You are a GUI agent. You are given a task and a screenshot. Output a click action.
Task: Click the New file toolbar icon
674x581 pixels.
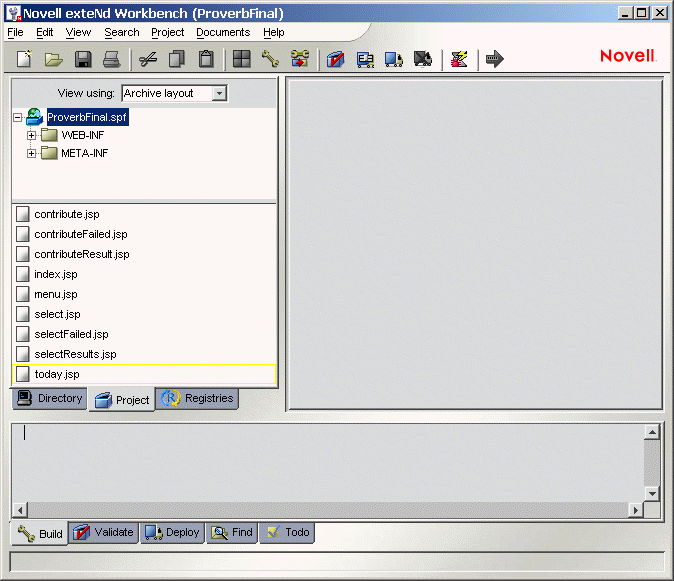[24, 60]
